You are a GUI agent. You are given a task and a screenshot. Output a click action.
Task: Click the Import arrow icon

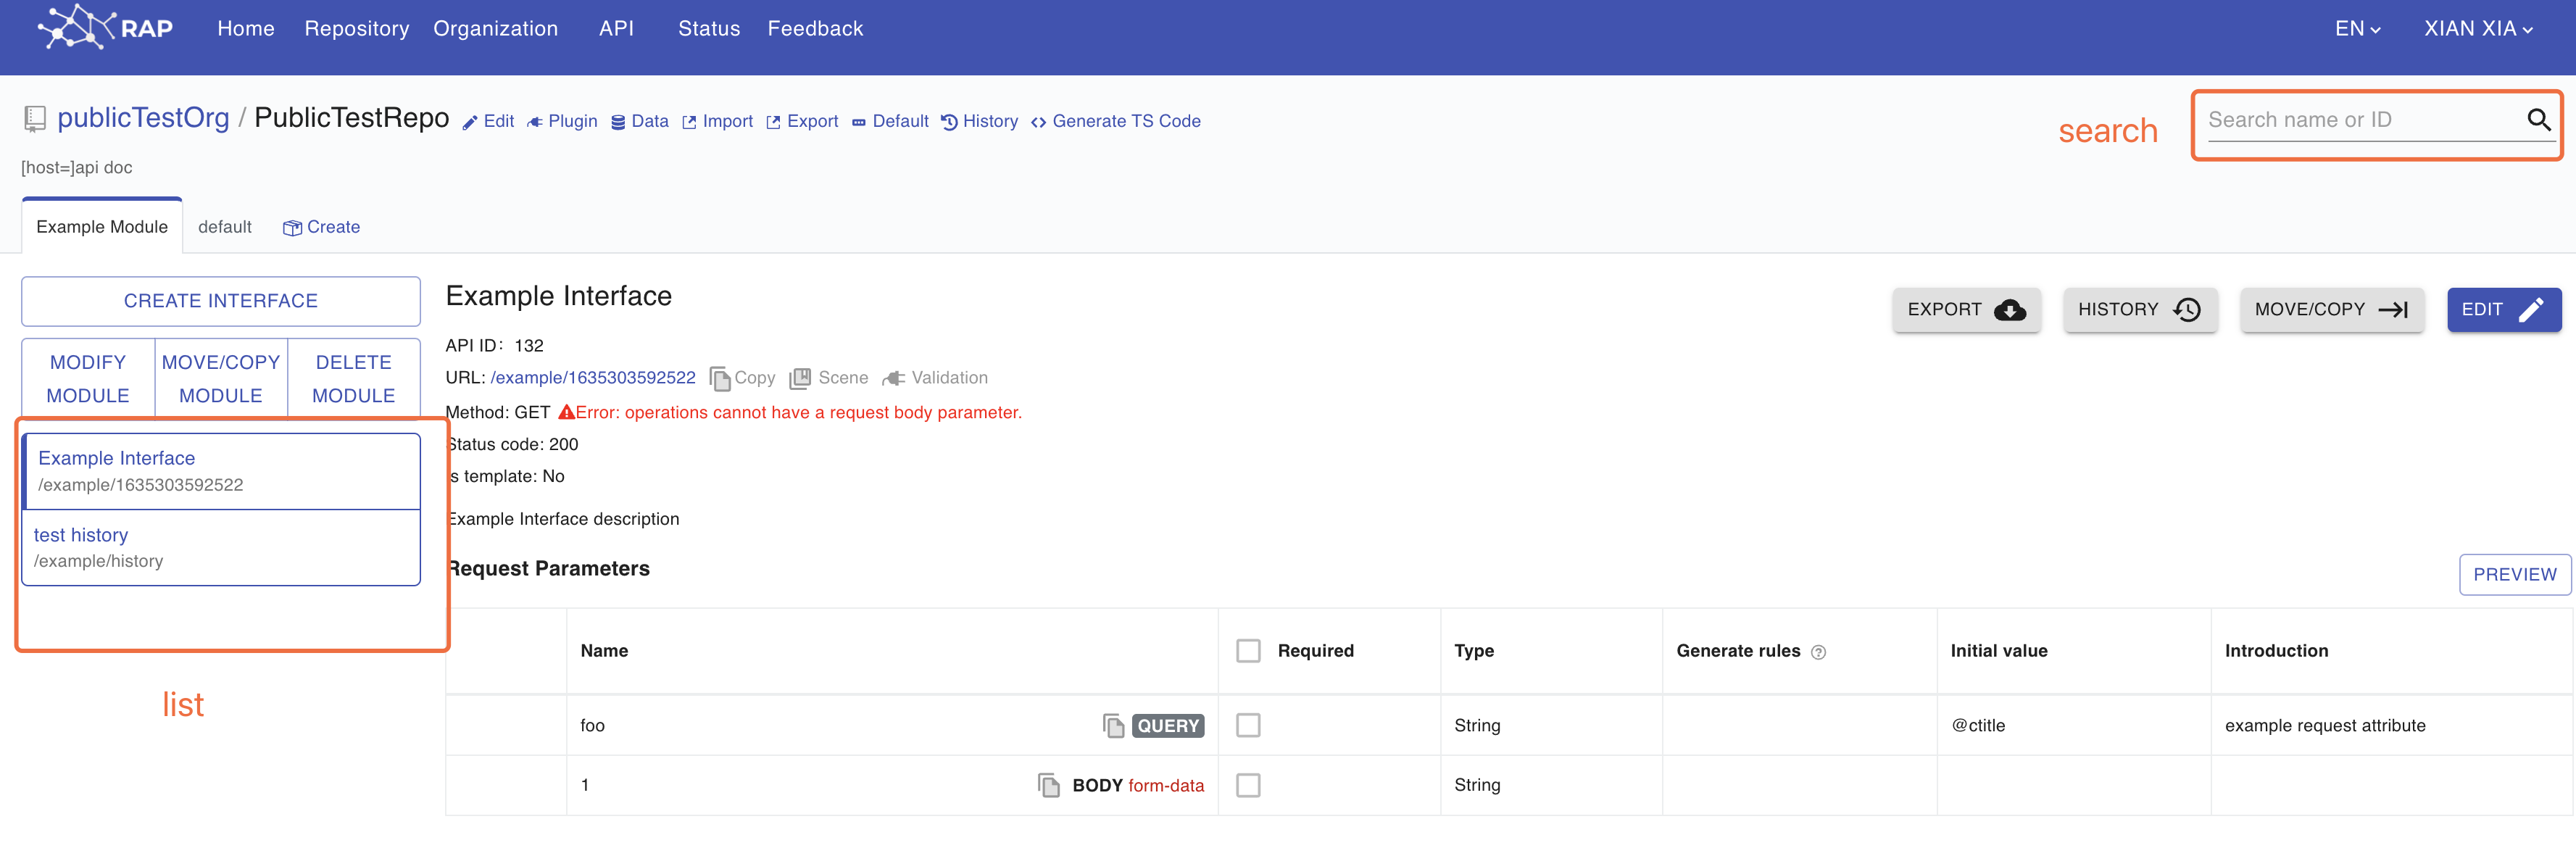(x=689, y=122)
